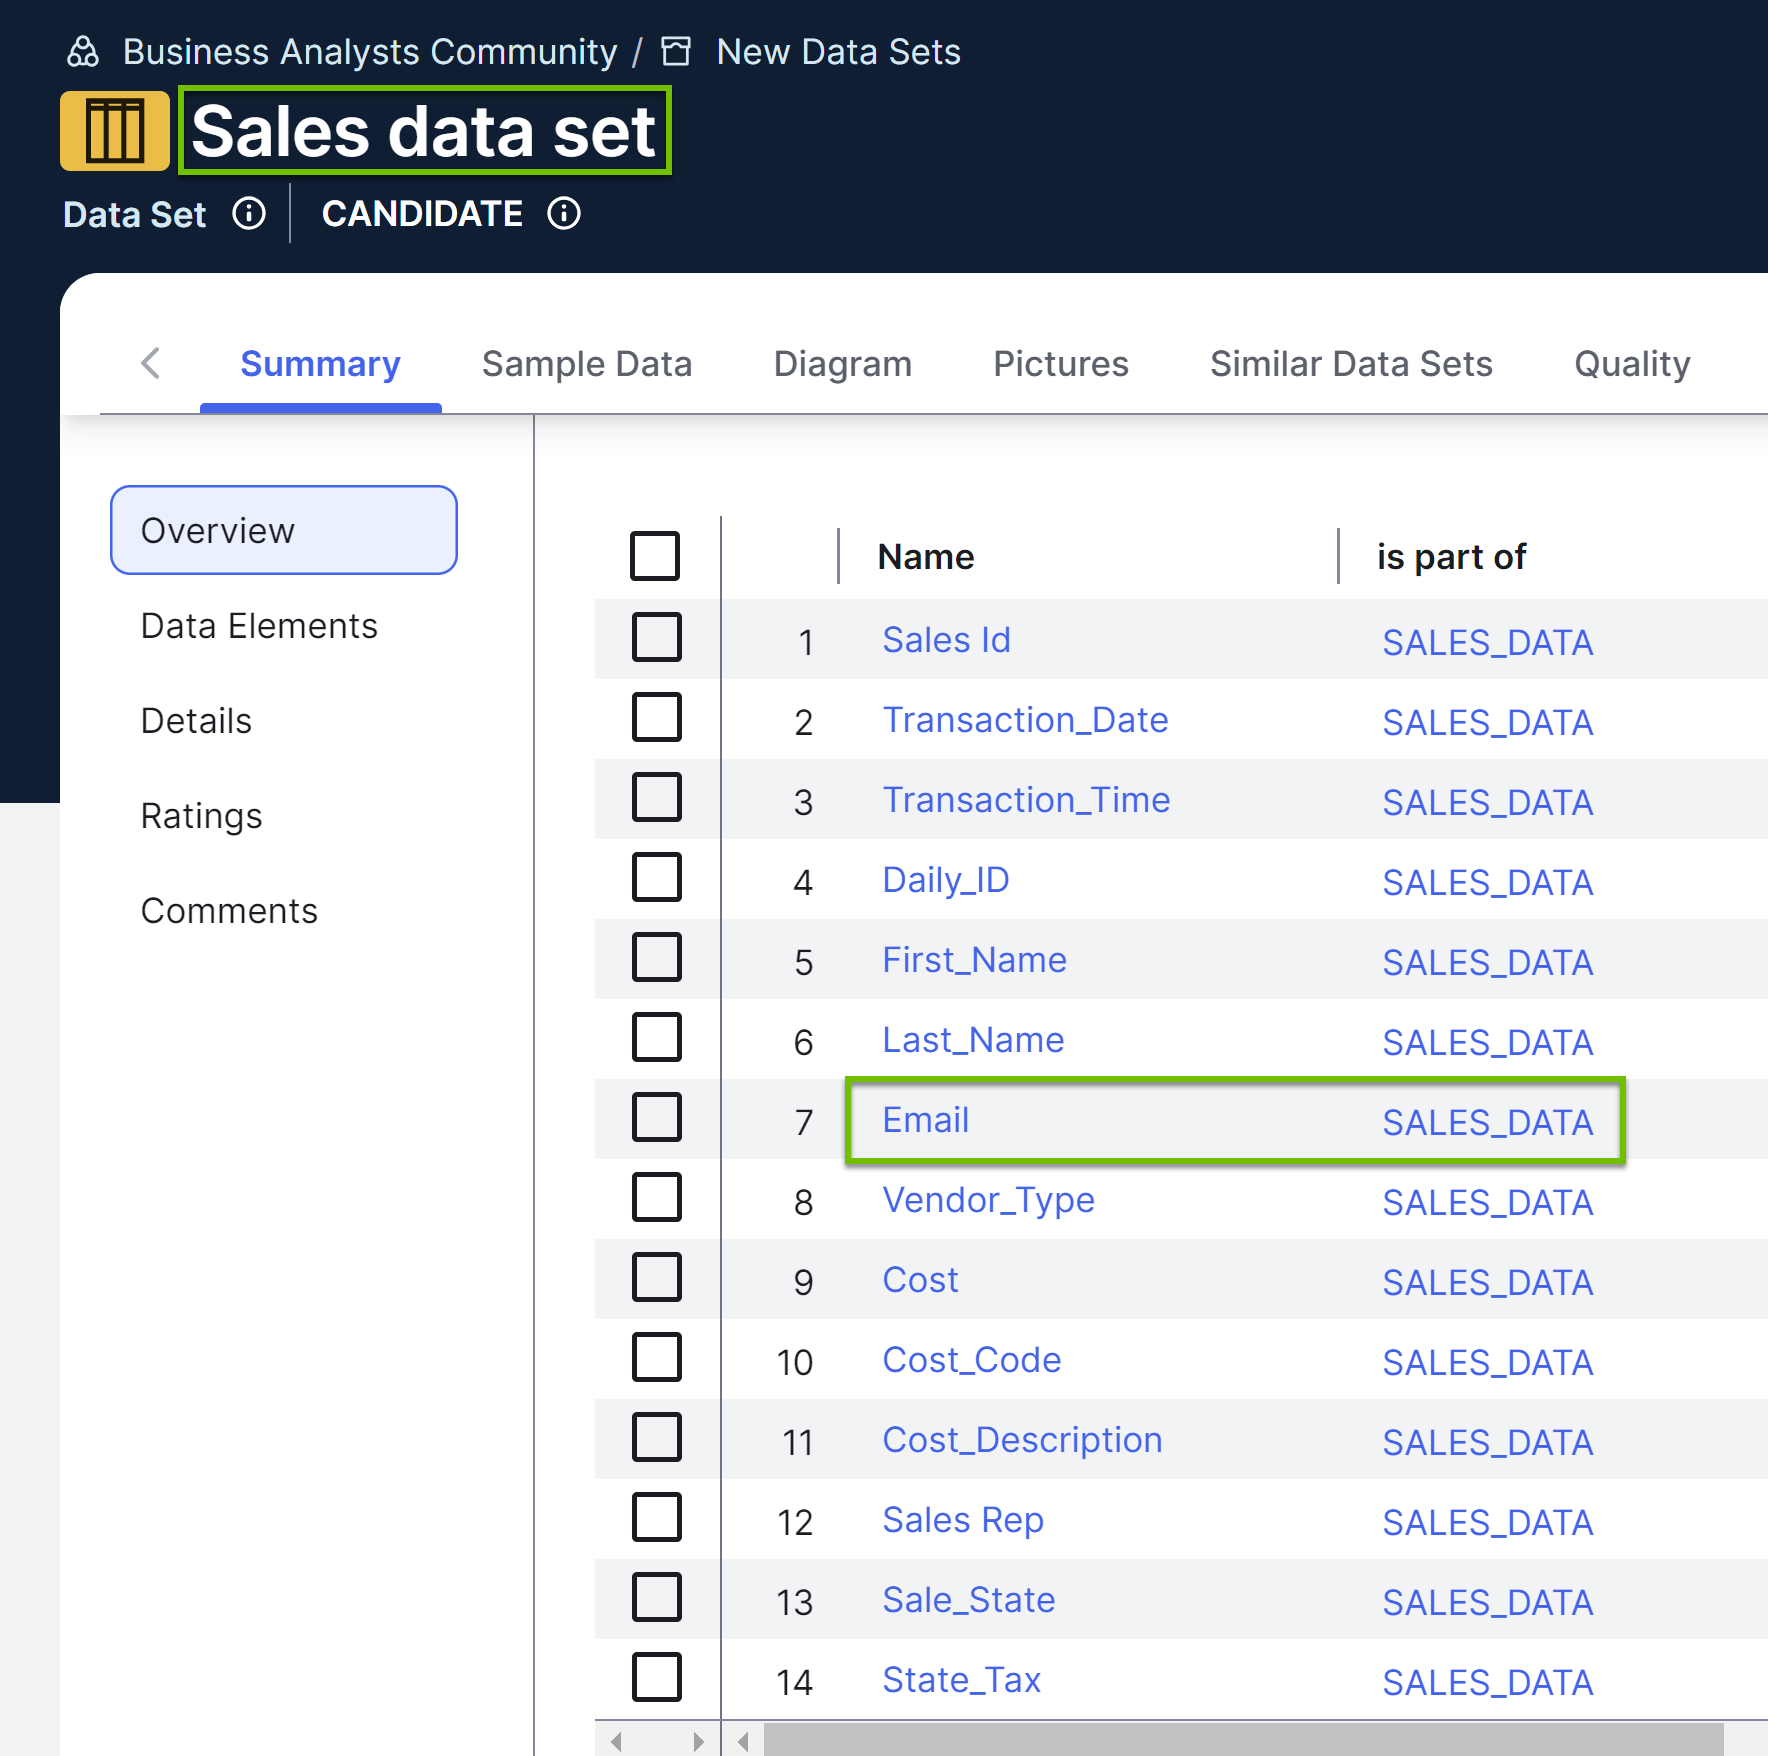1768x1756 pixels.
Task: Click the community icon in the breadcrumb
Action: tap(84, 51)
